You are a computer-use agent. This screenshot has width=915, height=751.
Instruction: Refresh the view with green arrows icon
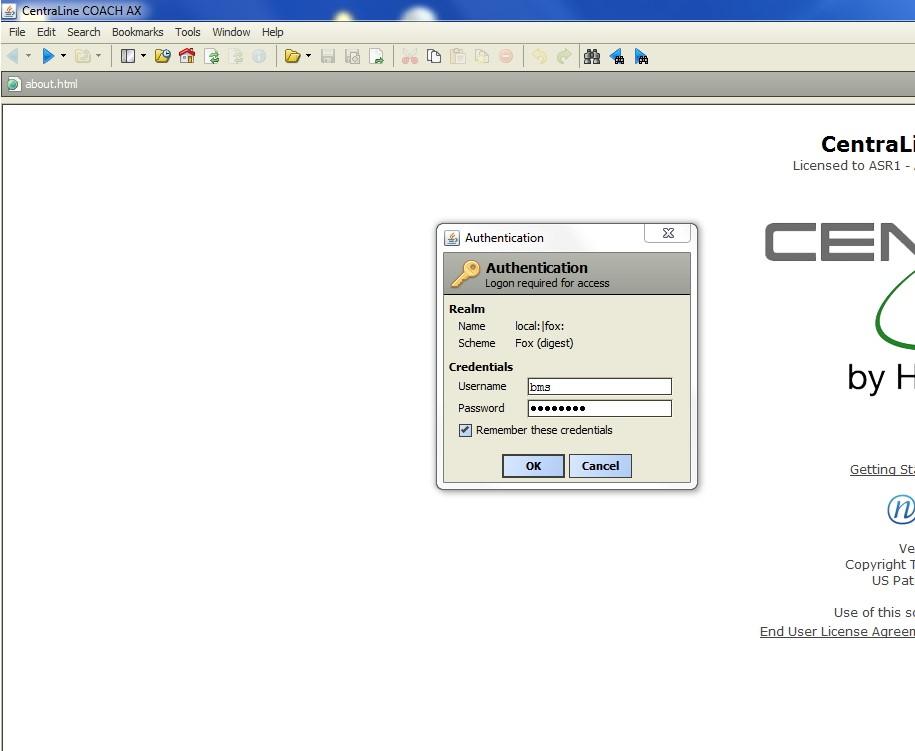pos(212,57)
